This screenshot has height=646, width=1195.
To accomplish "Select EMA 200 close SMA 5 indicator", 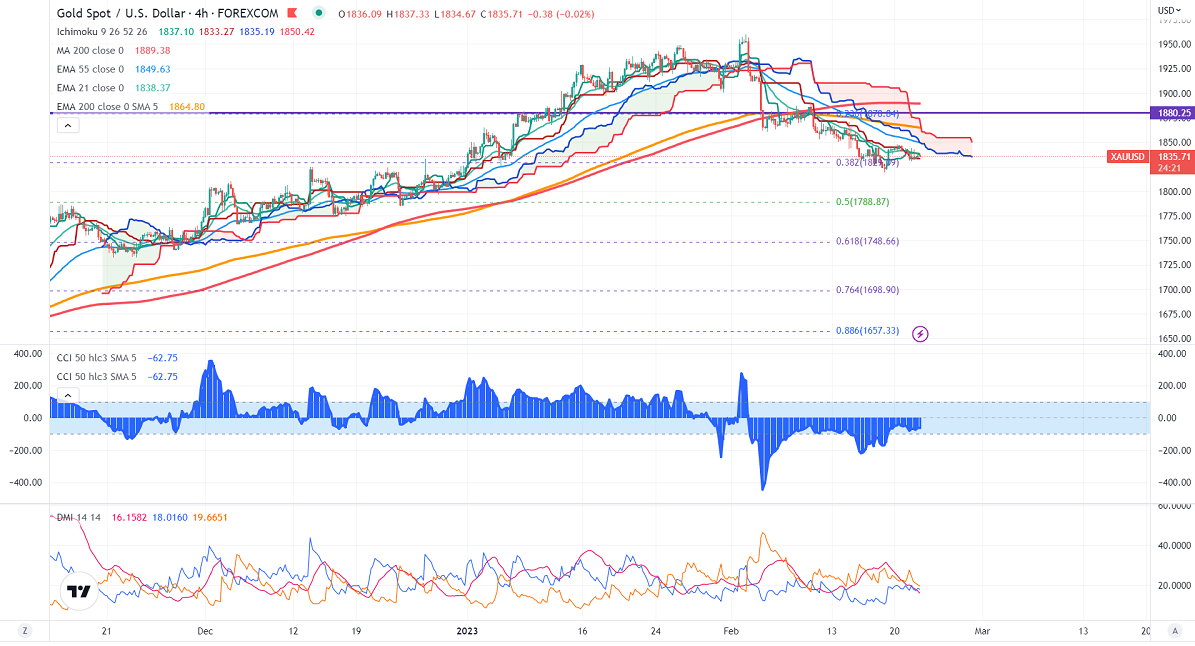I will click(108, 105).
